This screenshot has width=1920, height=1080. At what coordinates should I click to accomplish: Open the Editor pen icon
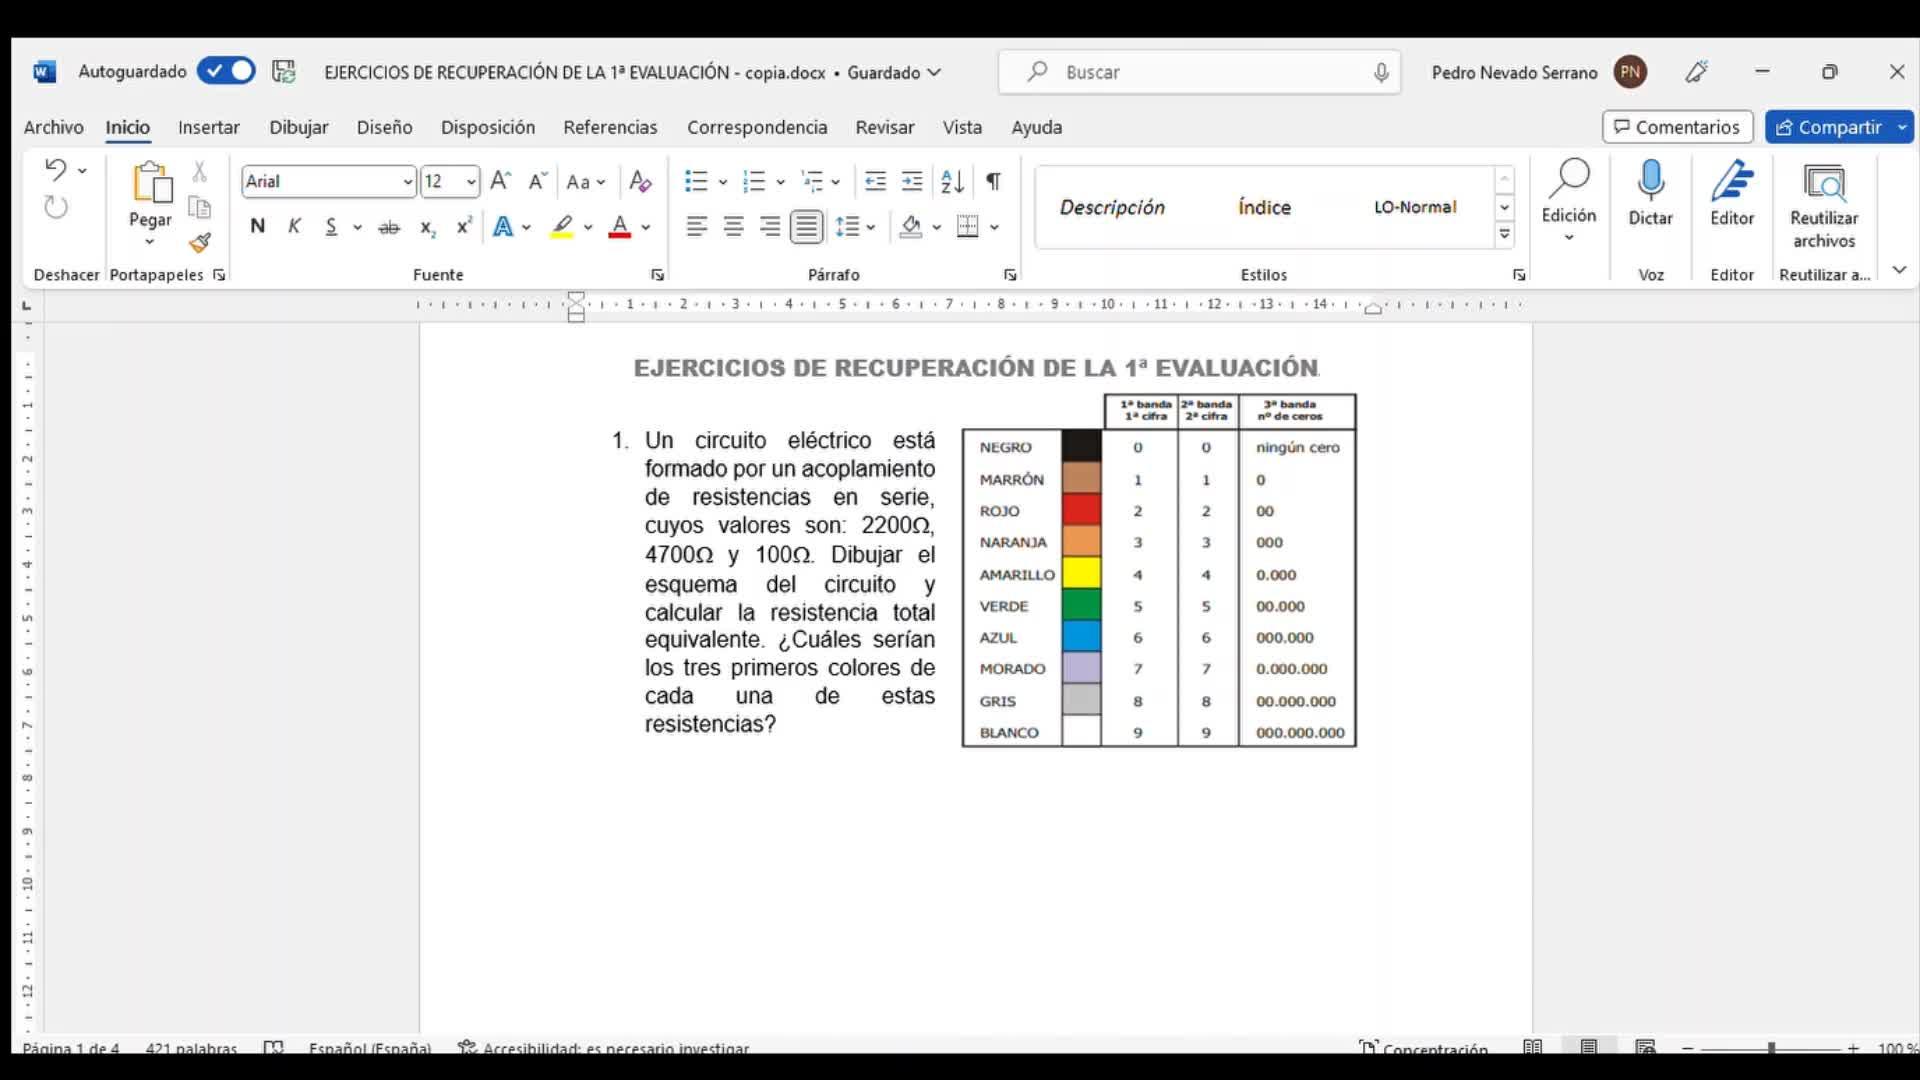pyautogui.click(x=1731, y=182)
